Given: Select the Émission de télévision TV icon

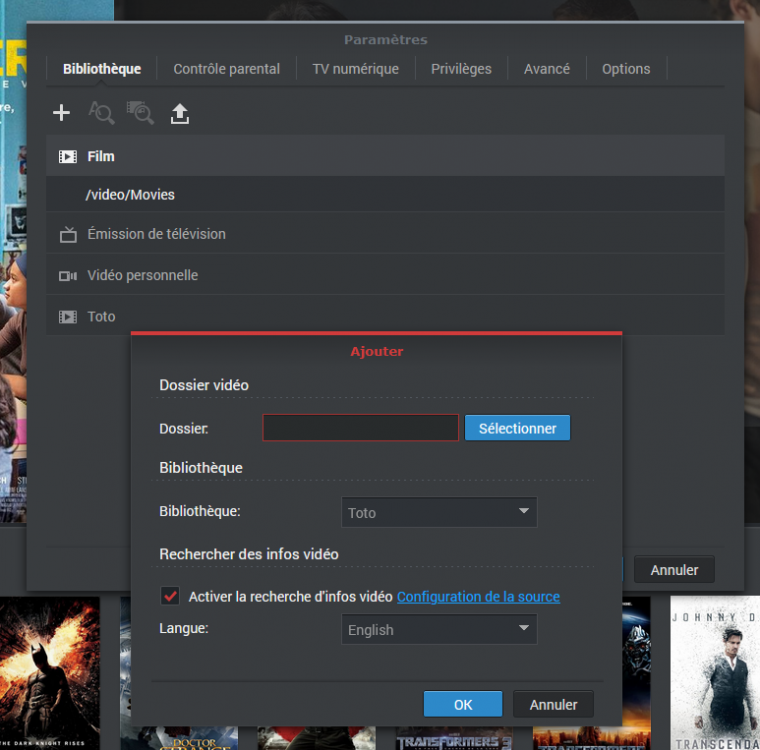Looking at the screenshot, I should point(68,235).
